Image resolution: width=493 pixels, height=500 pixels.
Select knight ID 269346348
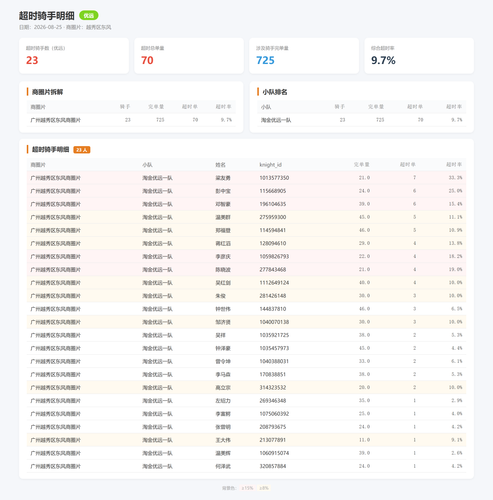point(273,401)
